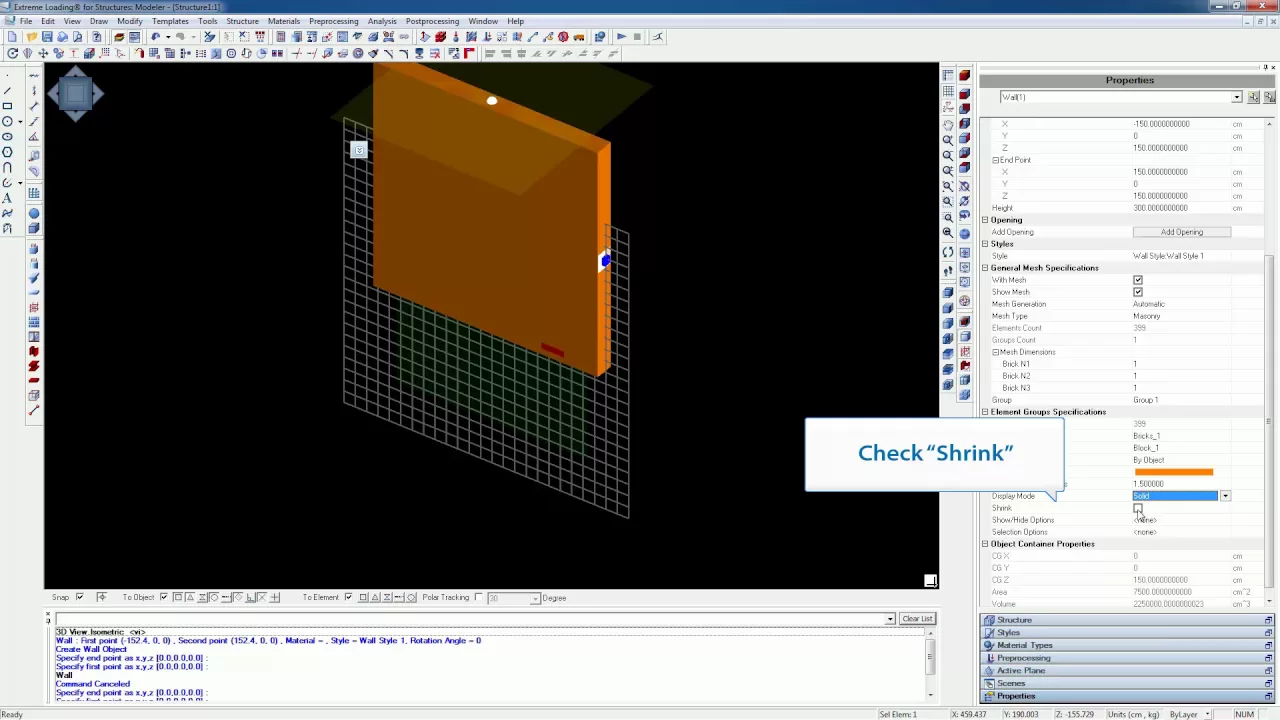Click the Save disk icon in toolbar
The height and width of the screenshot is (720, 1280).
click(47, 37)
